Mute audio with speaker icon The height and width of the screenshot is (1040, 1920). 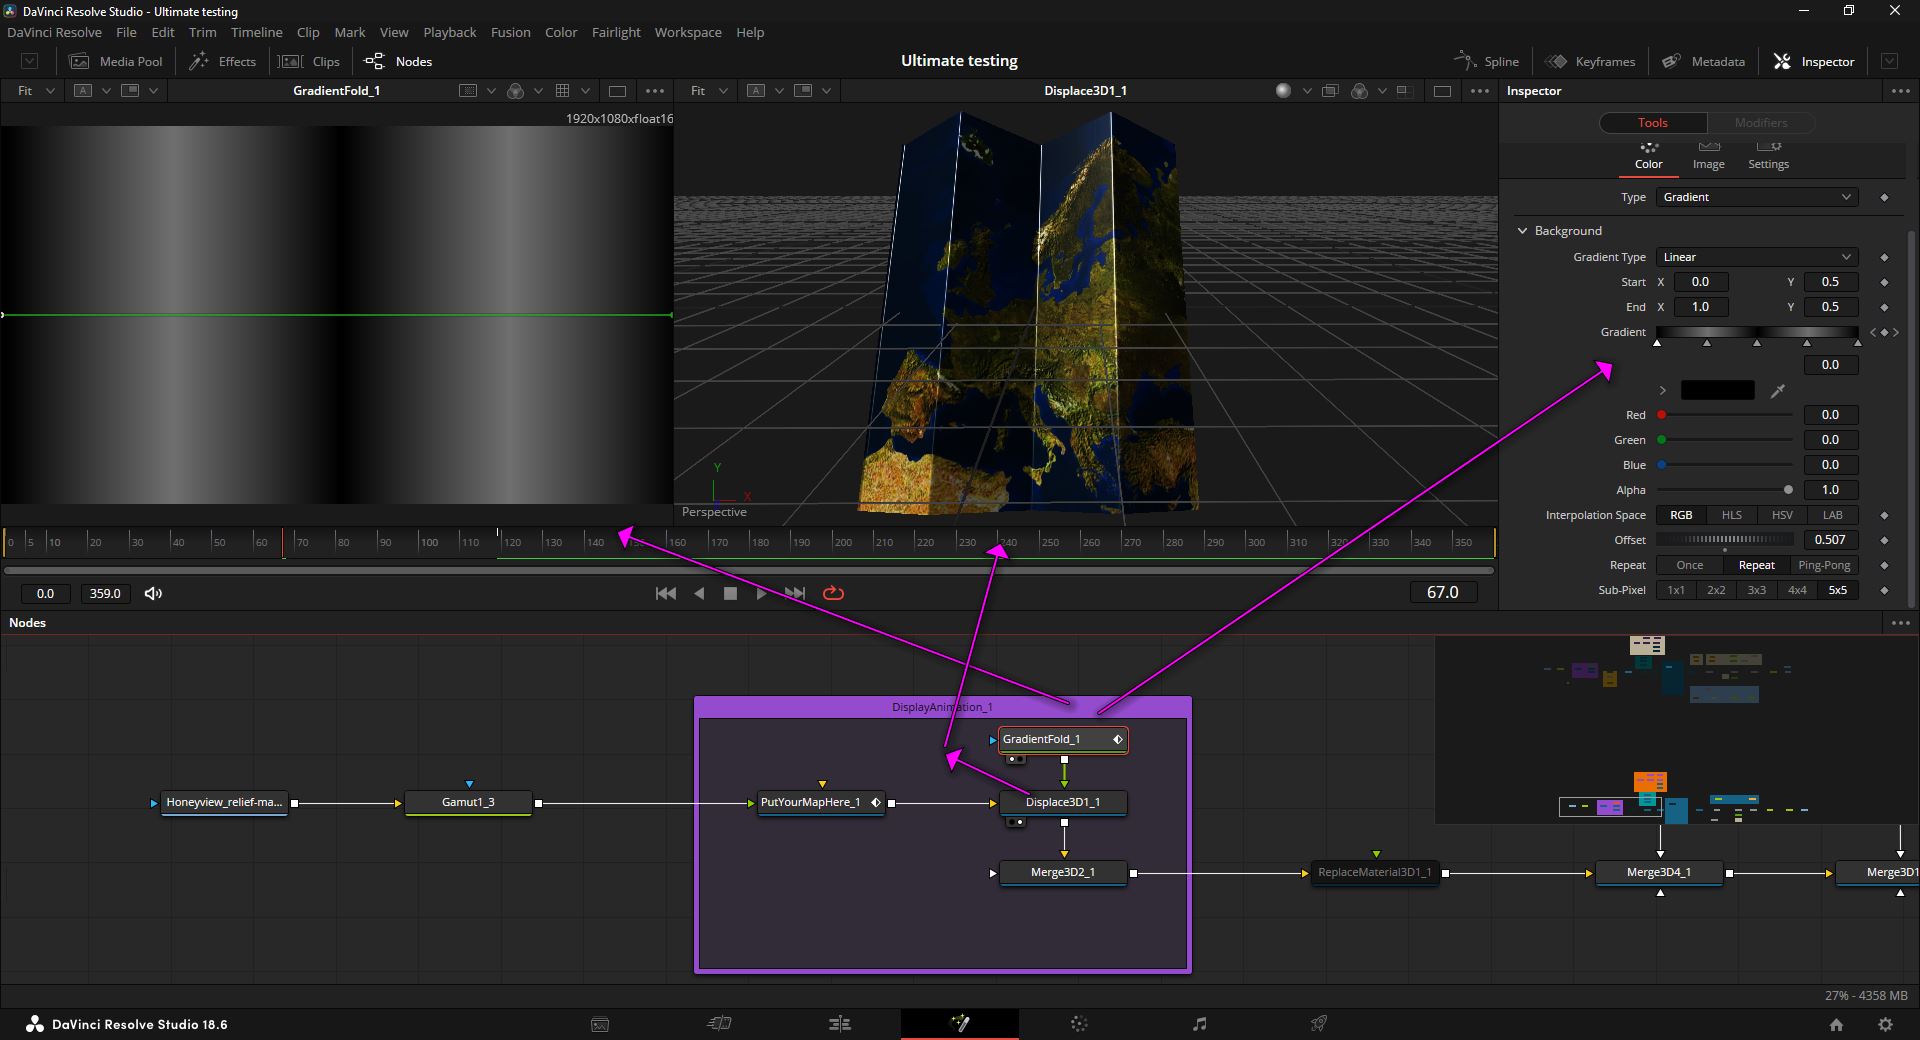(x=153, y=593)
